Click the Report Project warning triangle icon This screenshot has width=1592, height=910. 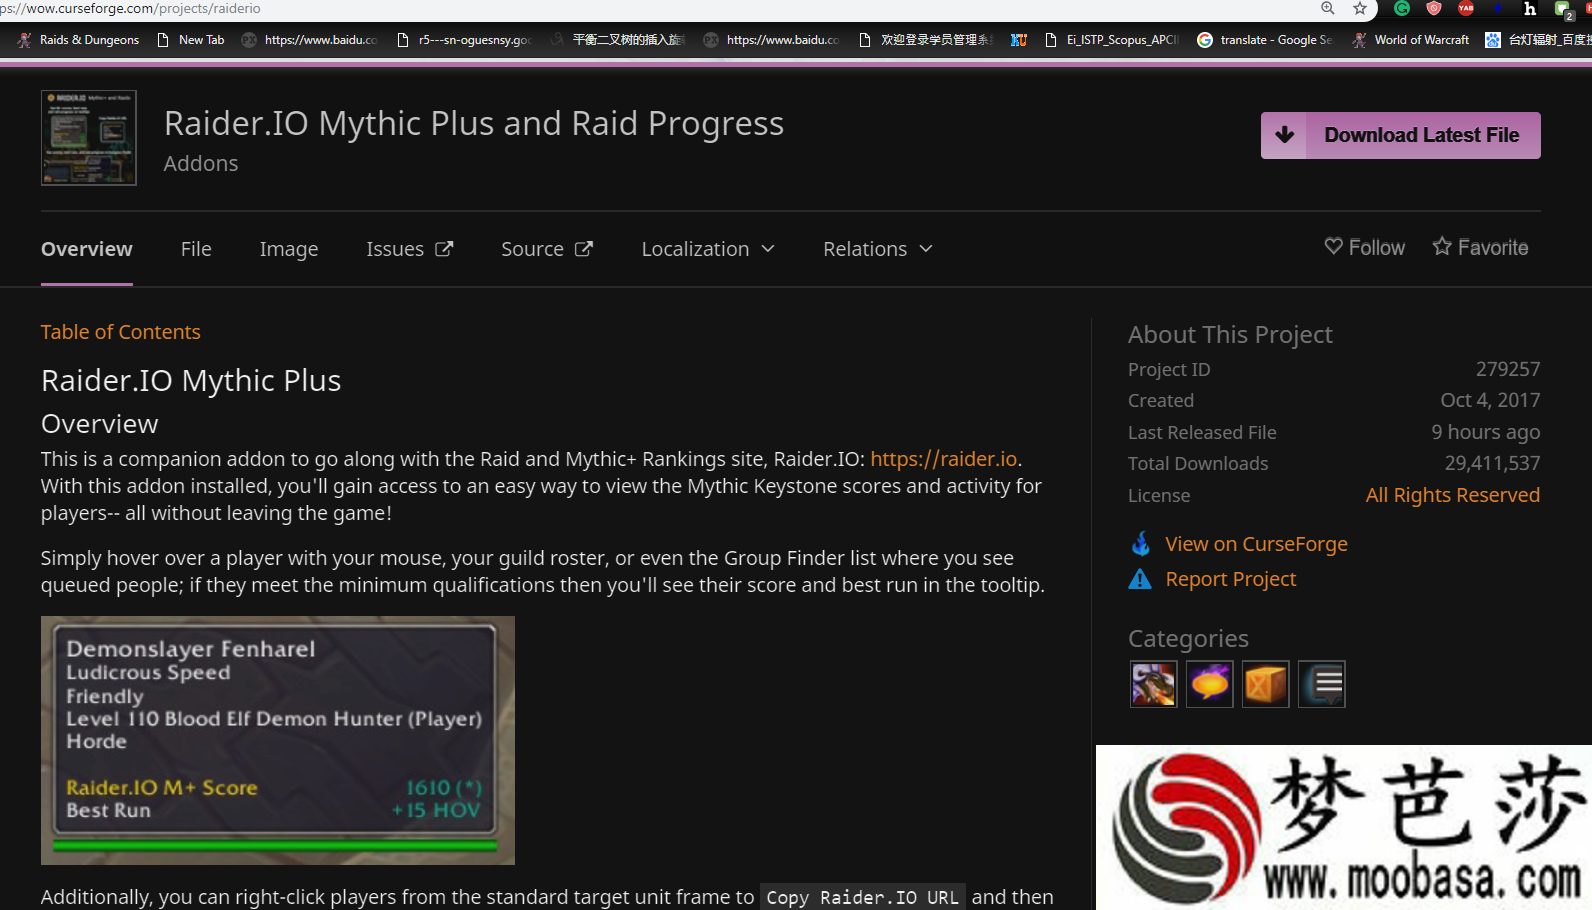[x=1140, y=579]
